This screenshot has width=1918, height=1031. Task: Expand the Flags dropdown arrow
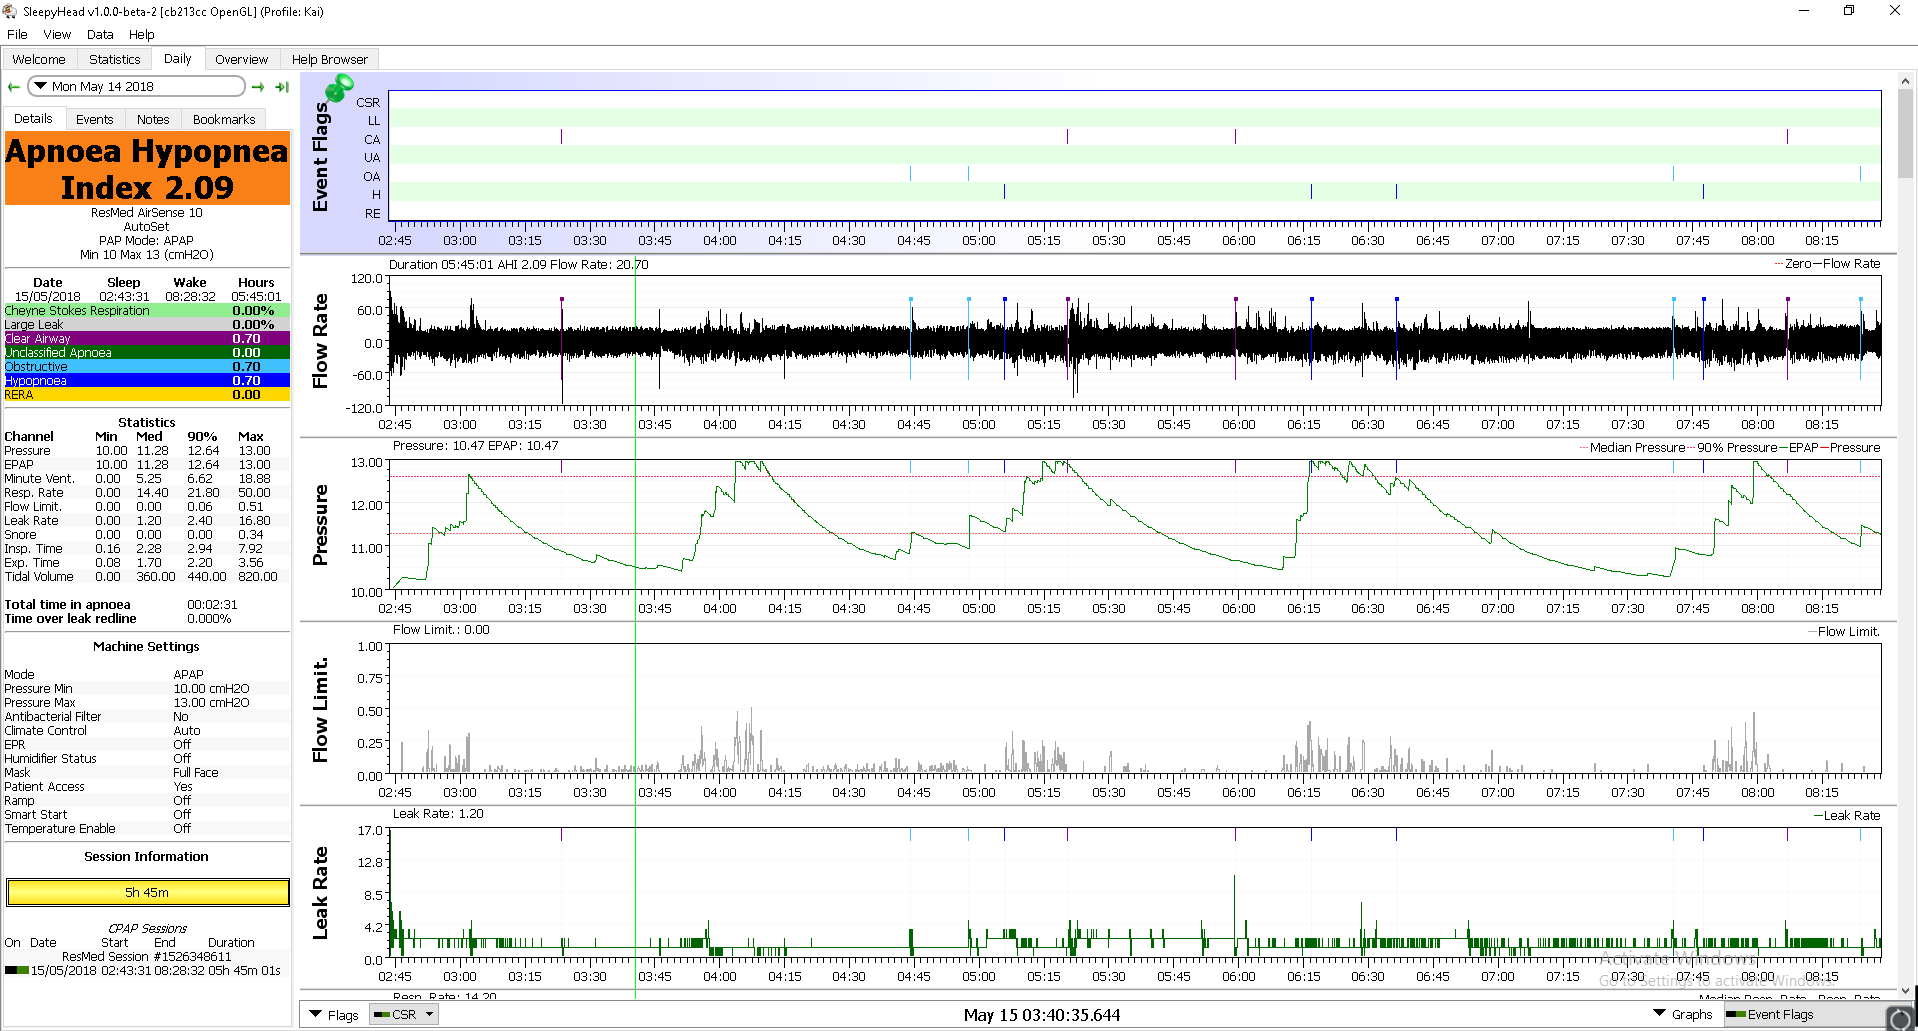pos(316,1014)
